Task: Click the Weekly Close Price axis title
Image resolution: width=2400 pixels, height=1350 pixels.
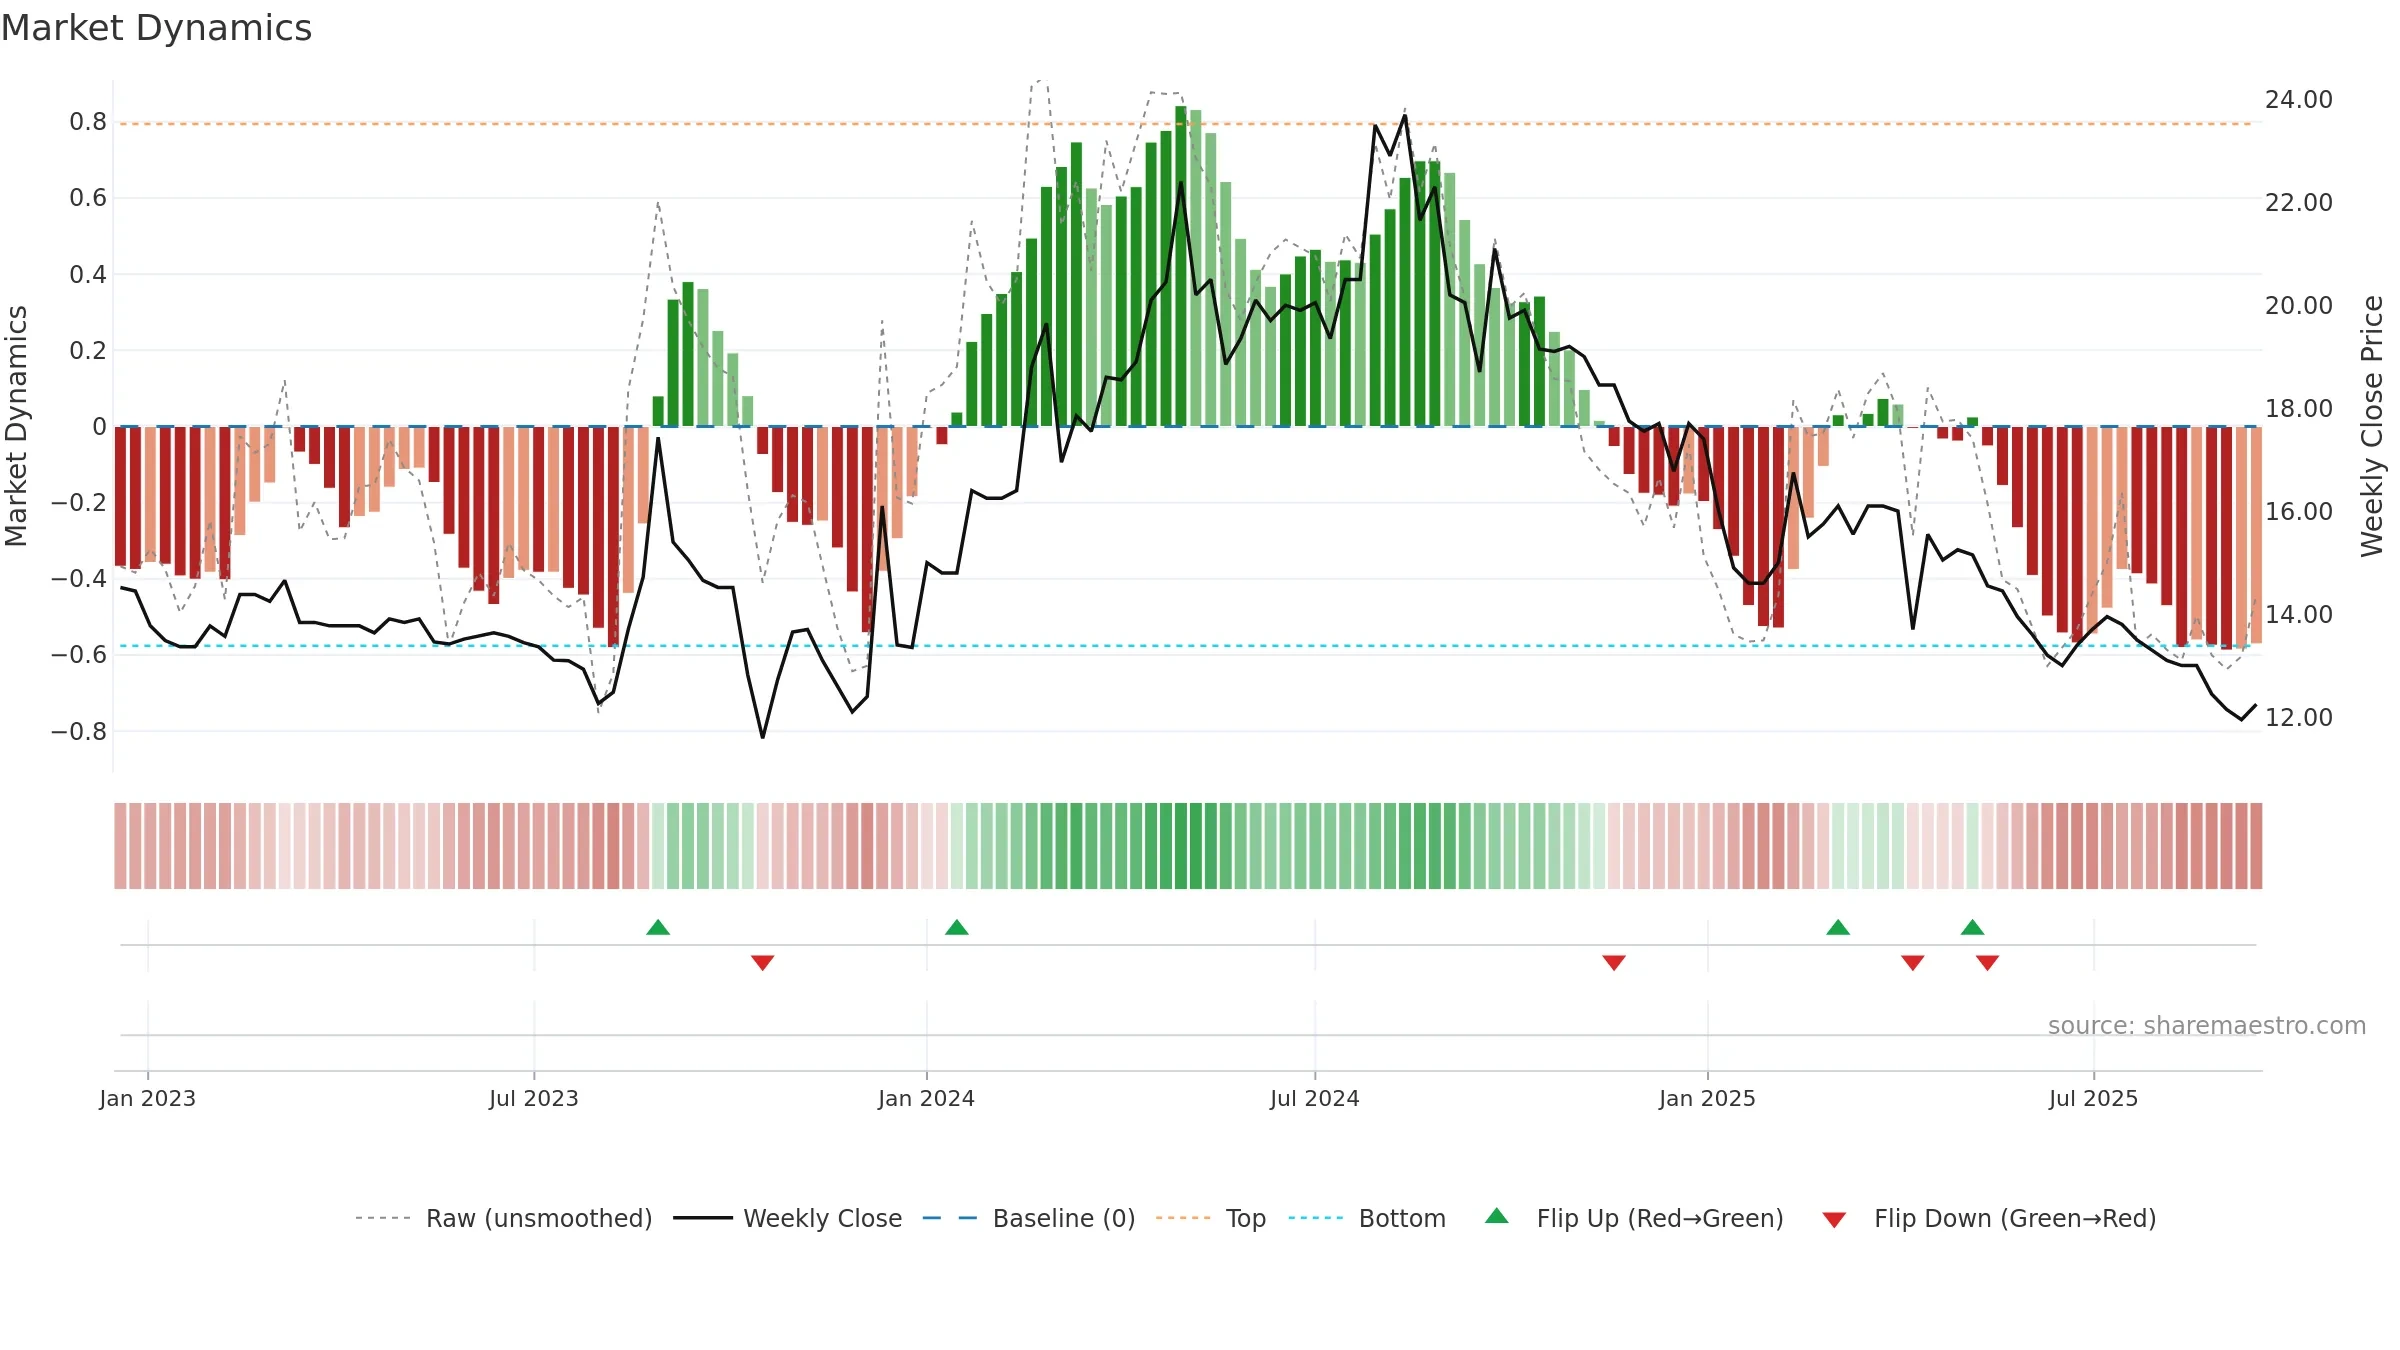Action: tap(2372, 427)
